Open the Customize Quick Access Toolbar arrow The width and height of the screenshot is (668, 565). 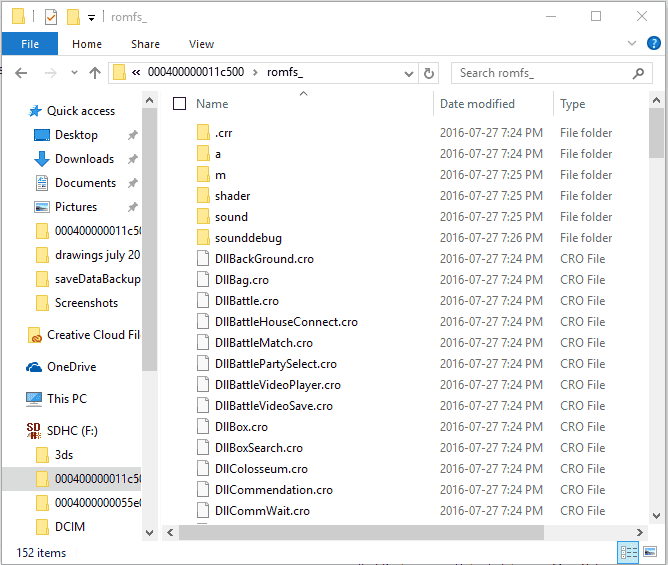coord(91,18)
